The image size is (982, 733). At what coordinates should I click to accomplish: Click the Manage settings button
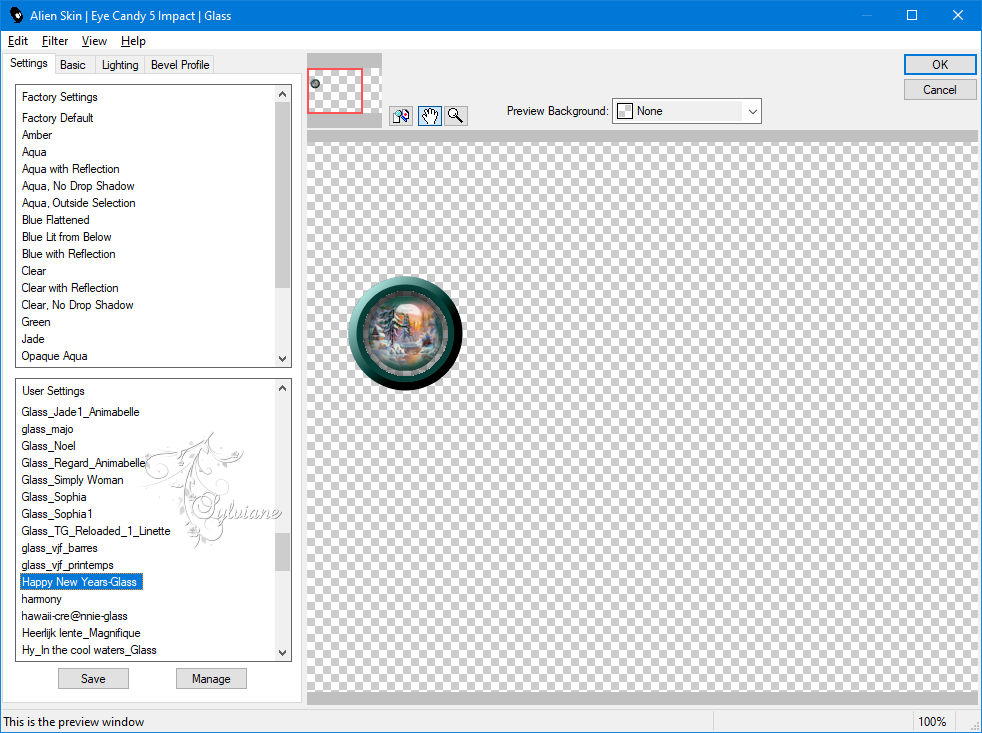(211, 678)
